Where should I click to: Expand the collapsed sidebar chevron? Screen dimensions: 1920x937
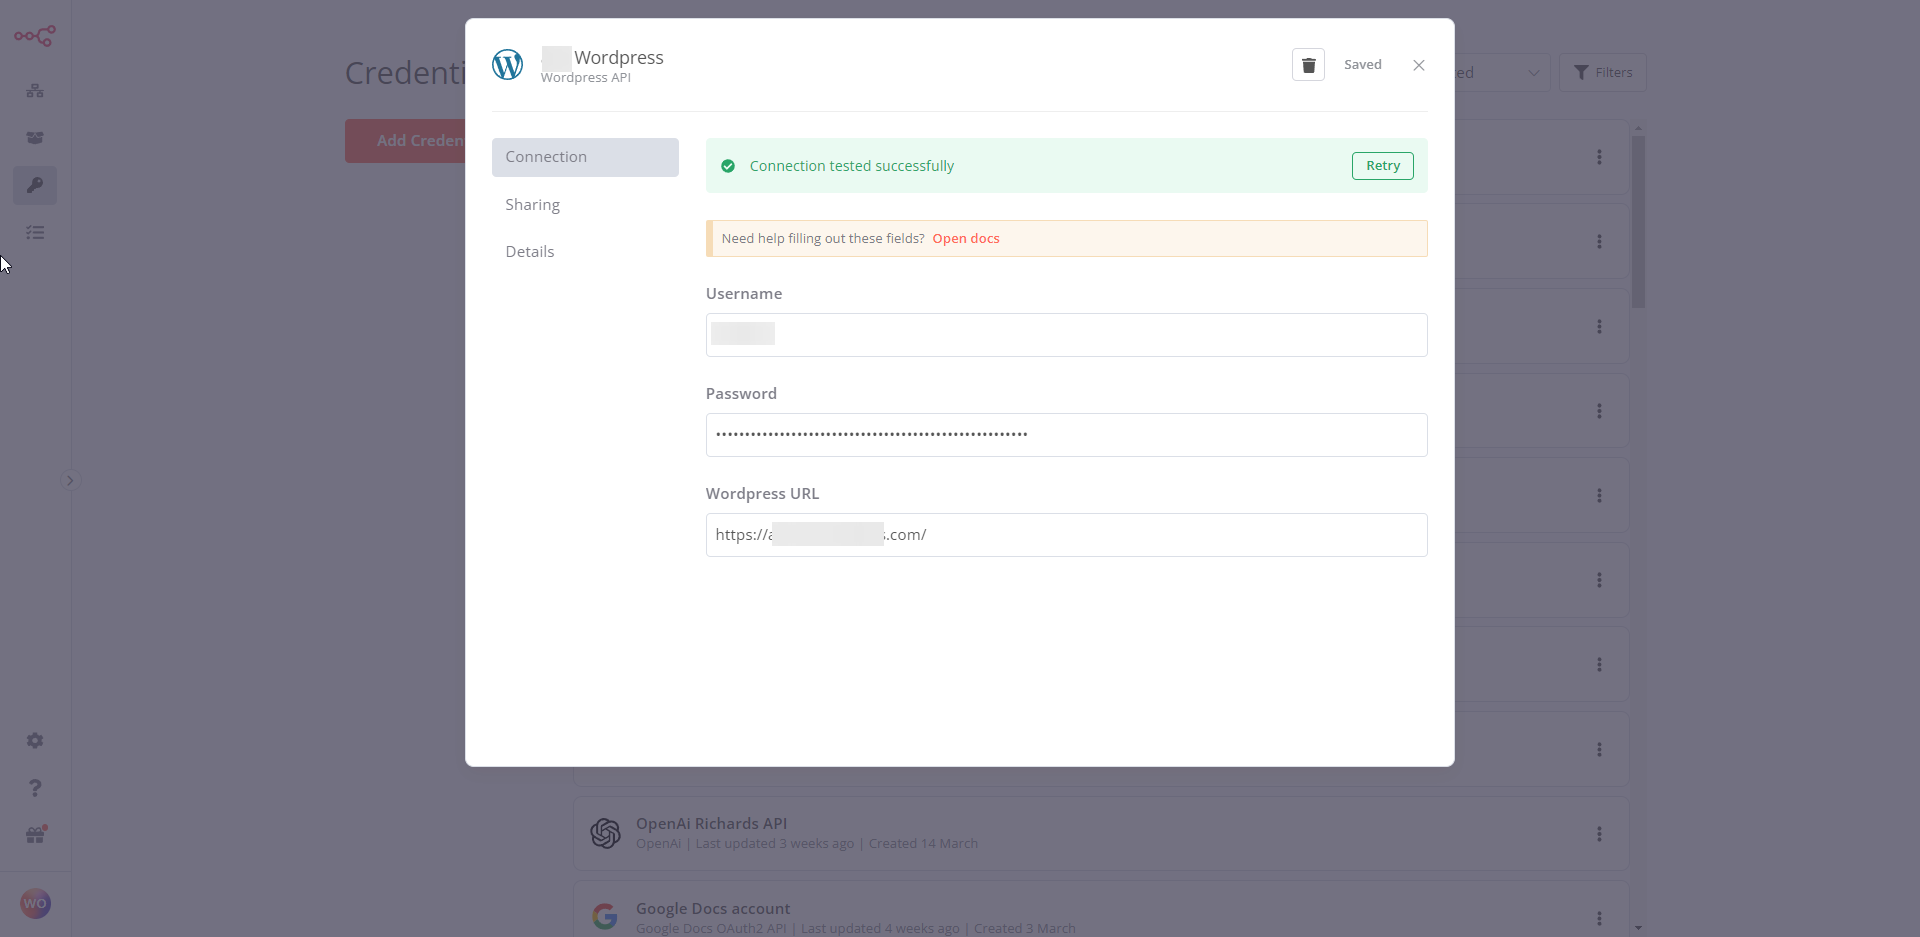[x=70, y=480]
